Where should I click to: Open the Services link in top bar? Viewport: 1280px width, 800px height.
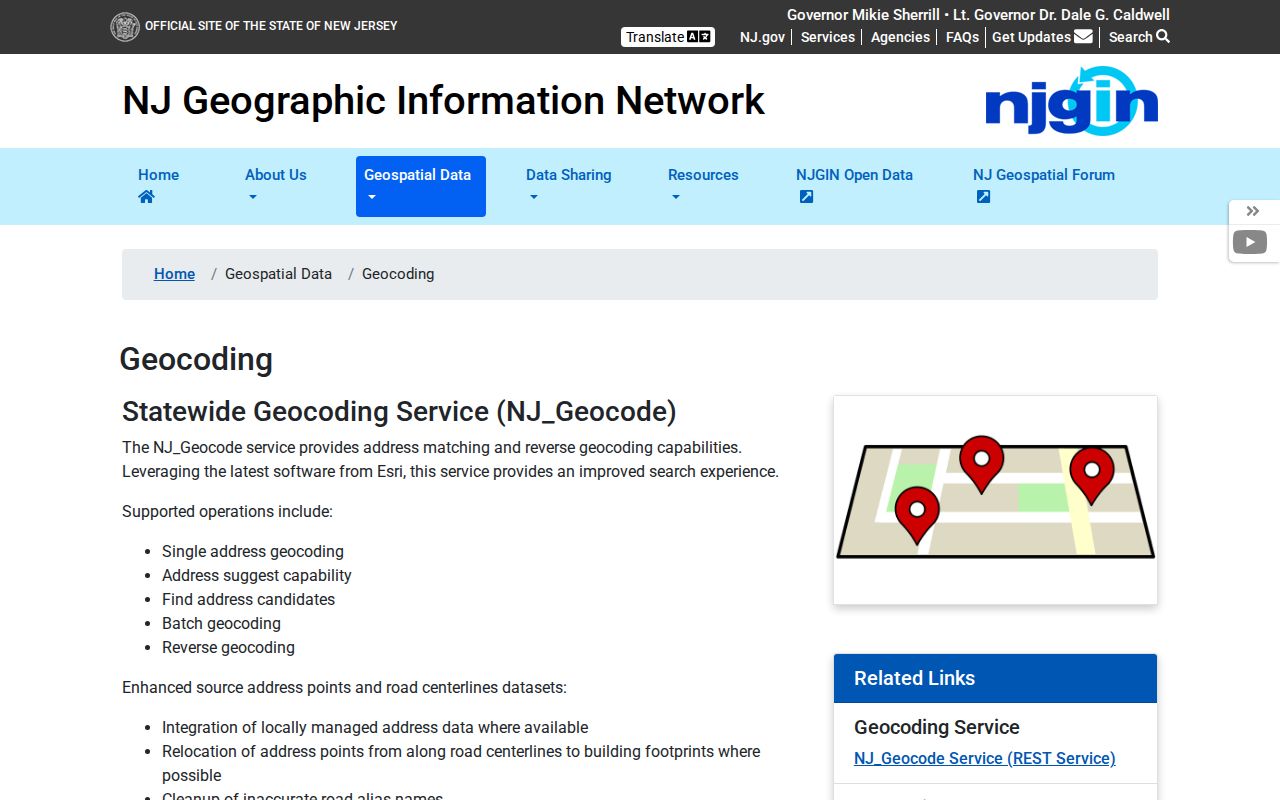point(828,37)
